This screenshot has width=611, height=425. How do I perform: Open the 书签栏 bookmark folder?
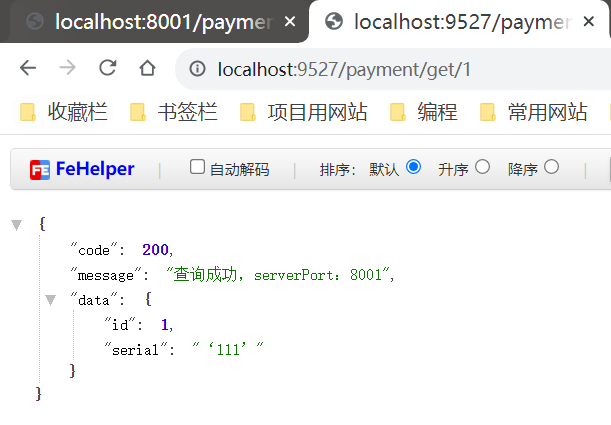click(x=174, y=112)
